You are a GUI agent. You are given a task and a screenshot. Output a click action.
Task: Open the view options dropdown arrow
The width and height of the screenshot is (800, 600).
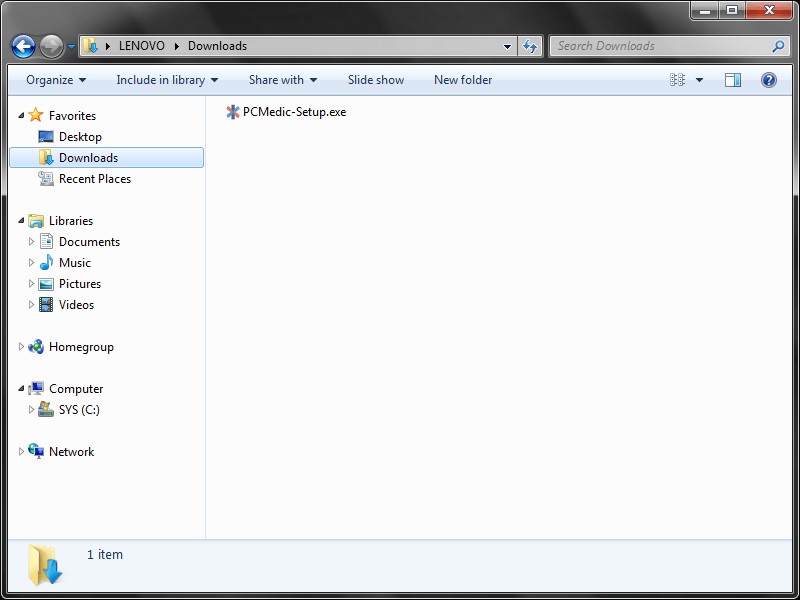699,80
